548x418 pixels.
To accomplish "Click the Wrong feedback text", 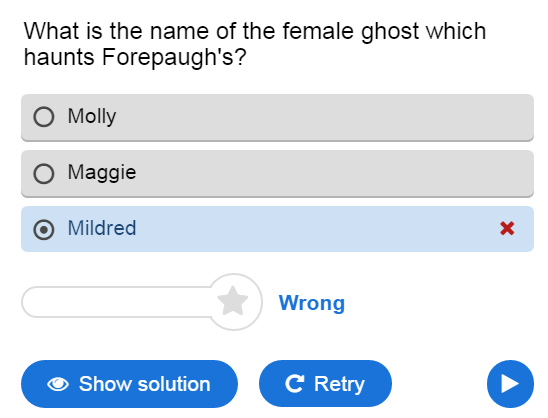I will tap(312, 303).
